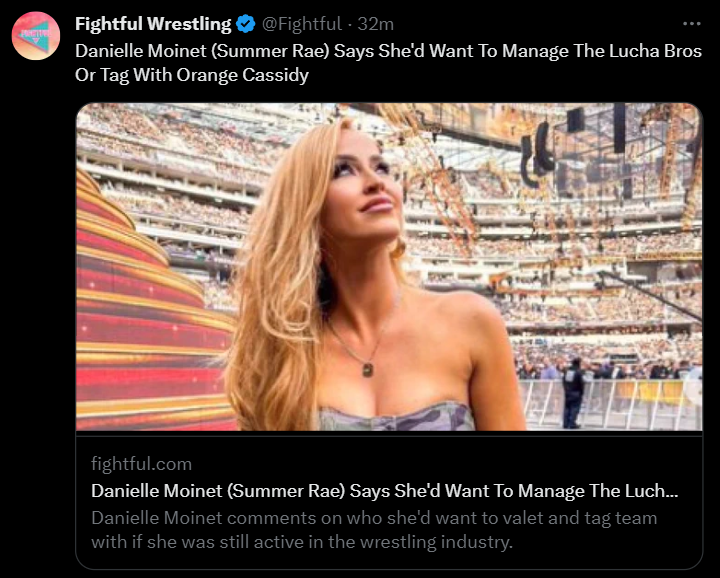
Task: Click the blue verified badge
Action: [246, 24]
